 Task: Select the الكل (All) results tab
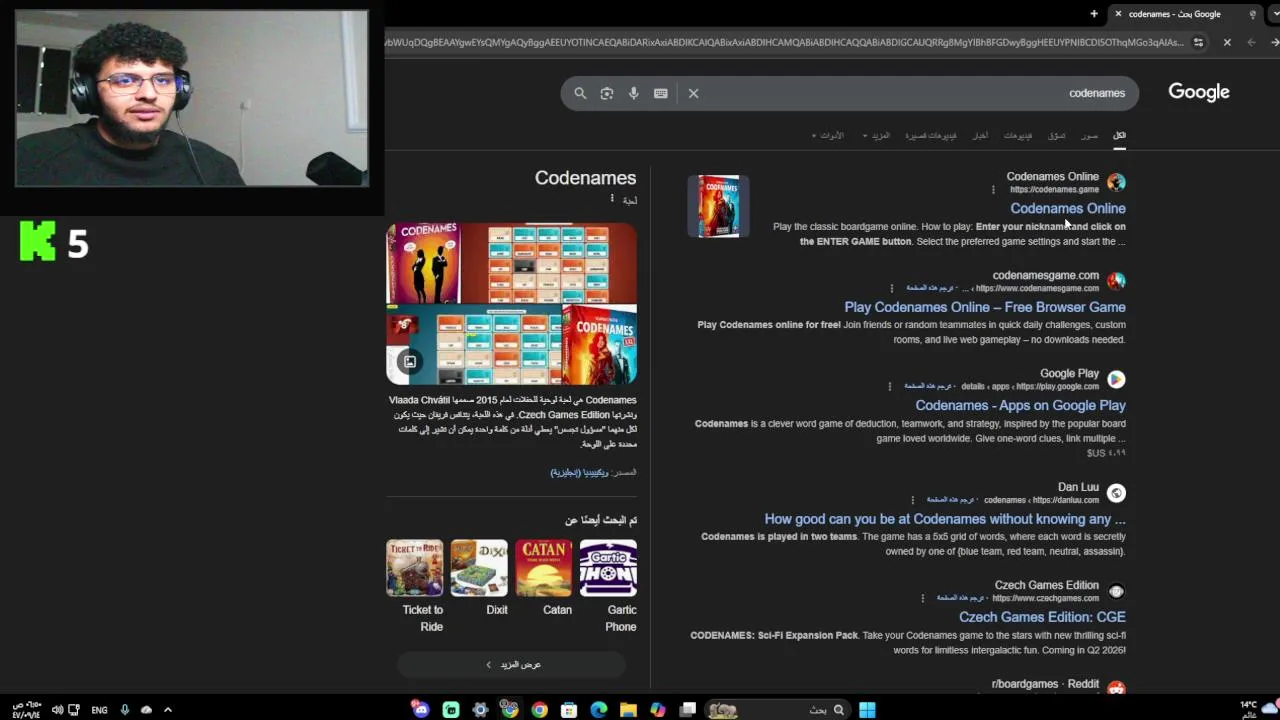[x=1119, y=135]
